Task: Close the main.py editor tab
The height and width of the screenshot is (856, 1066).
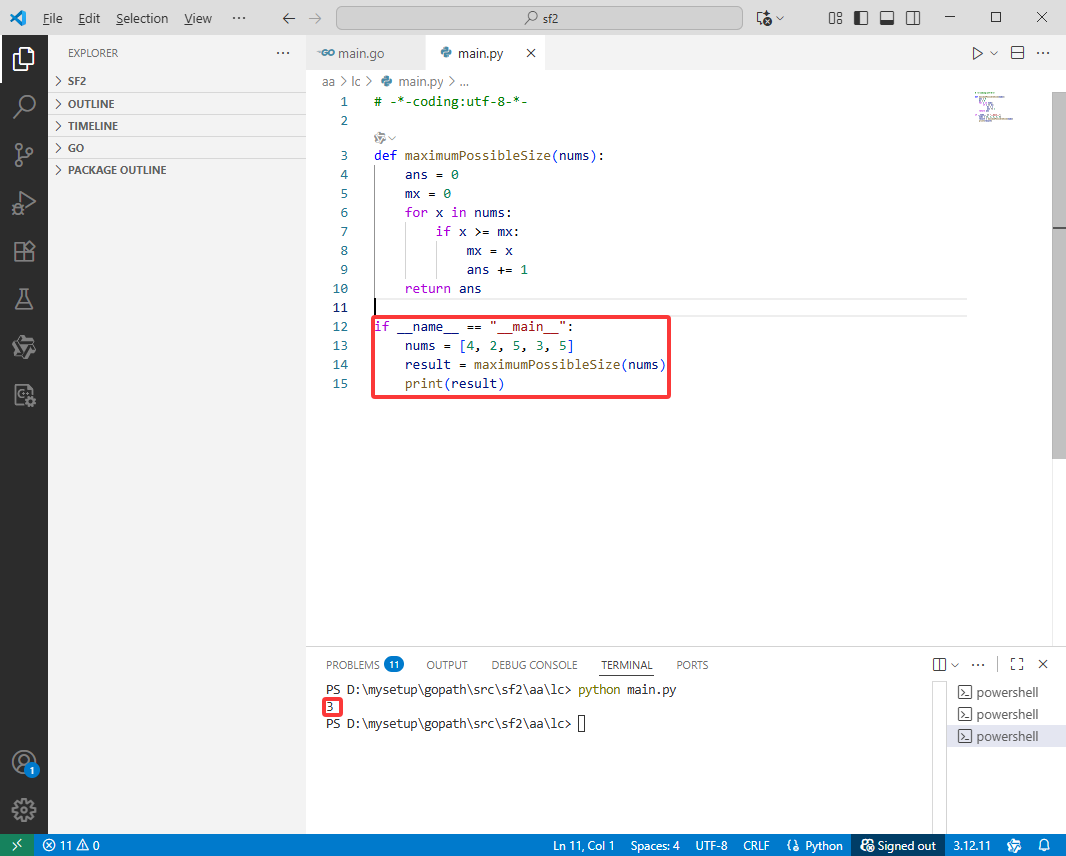Action: tap(531, 53)
